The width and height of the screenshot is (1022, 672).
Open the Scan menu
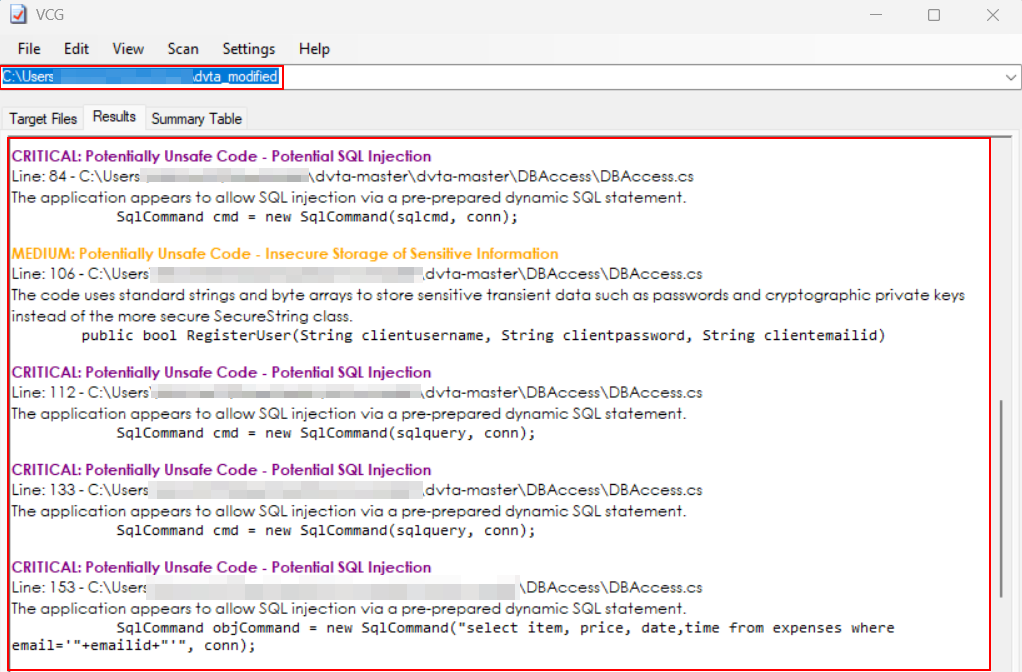(x=183, y=49)
